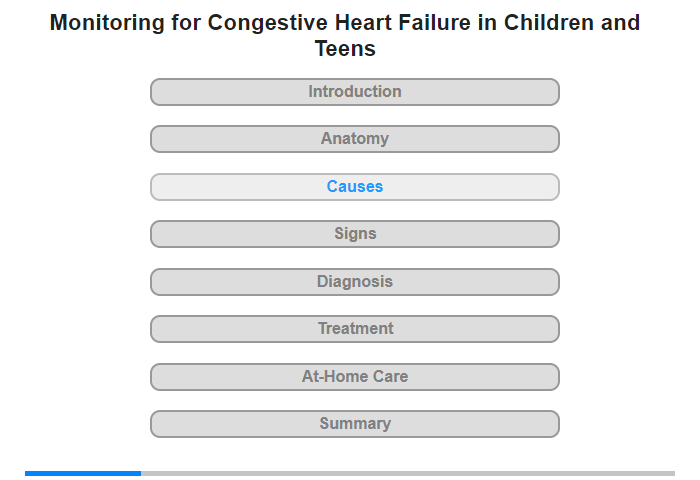Open the Introduction section
This screenshot has width=700, height=480.
pos(354,92)
